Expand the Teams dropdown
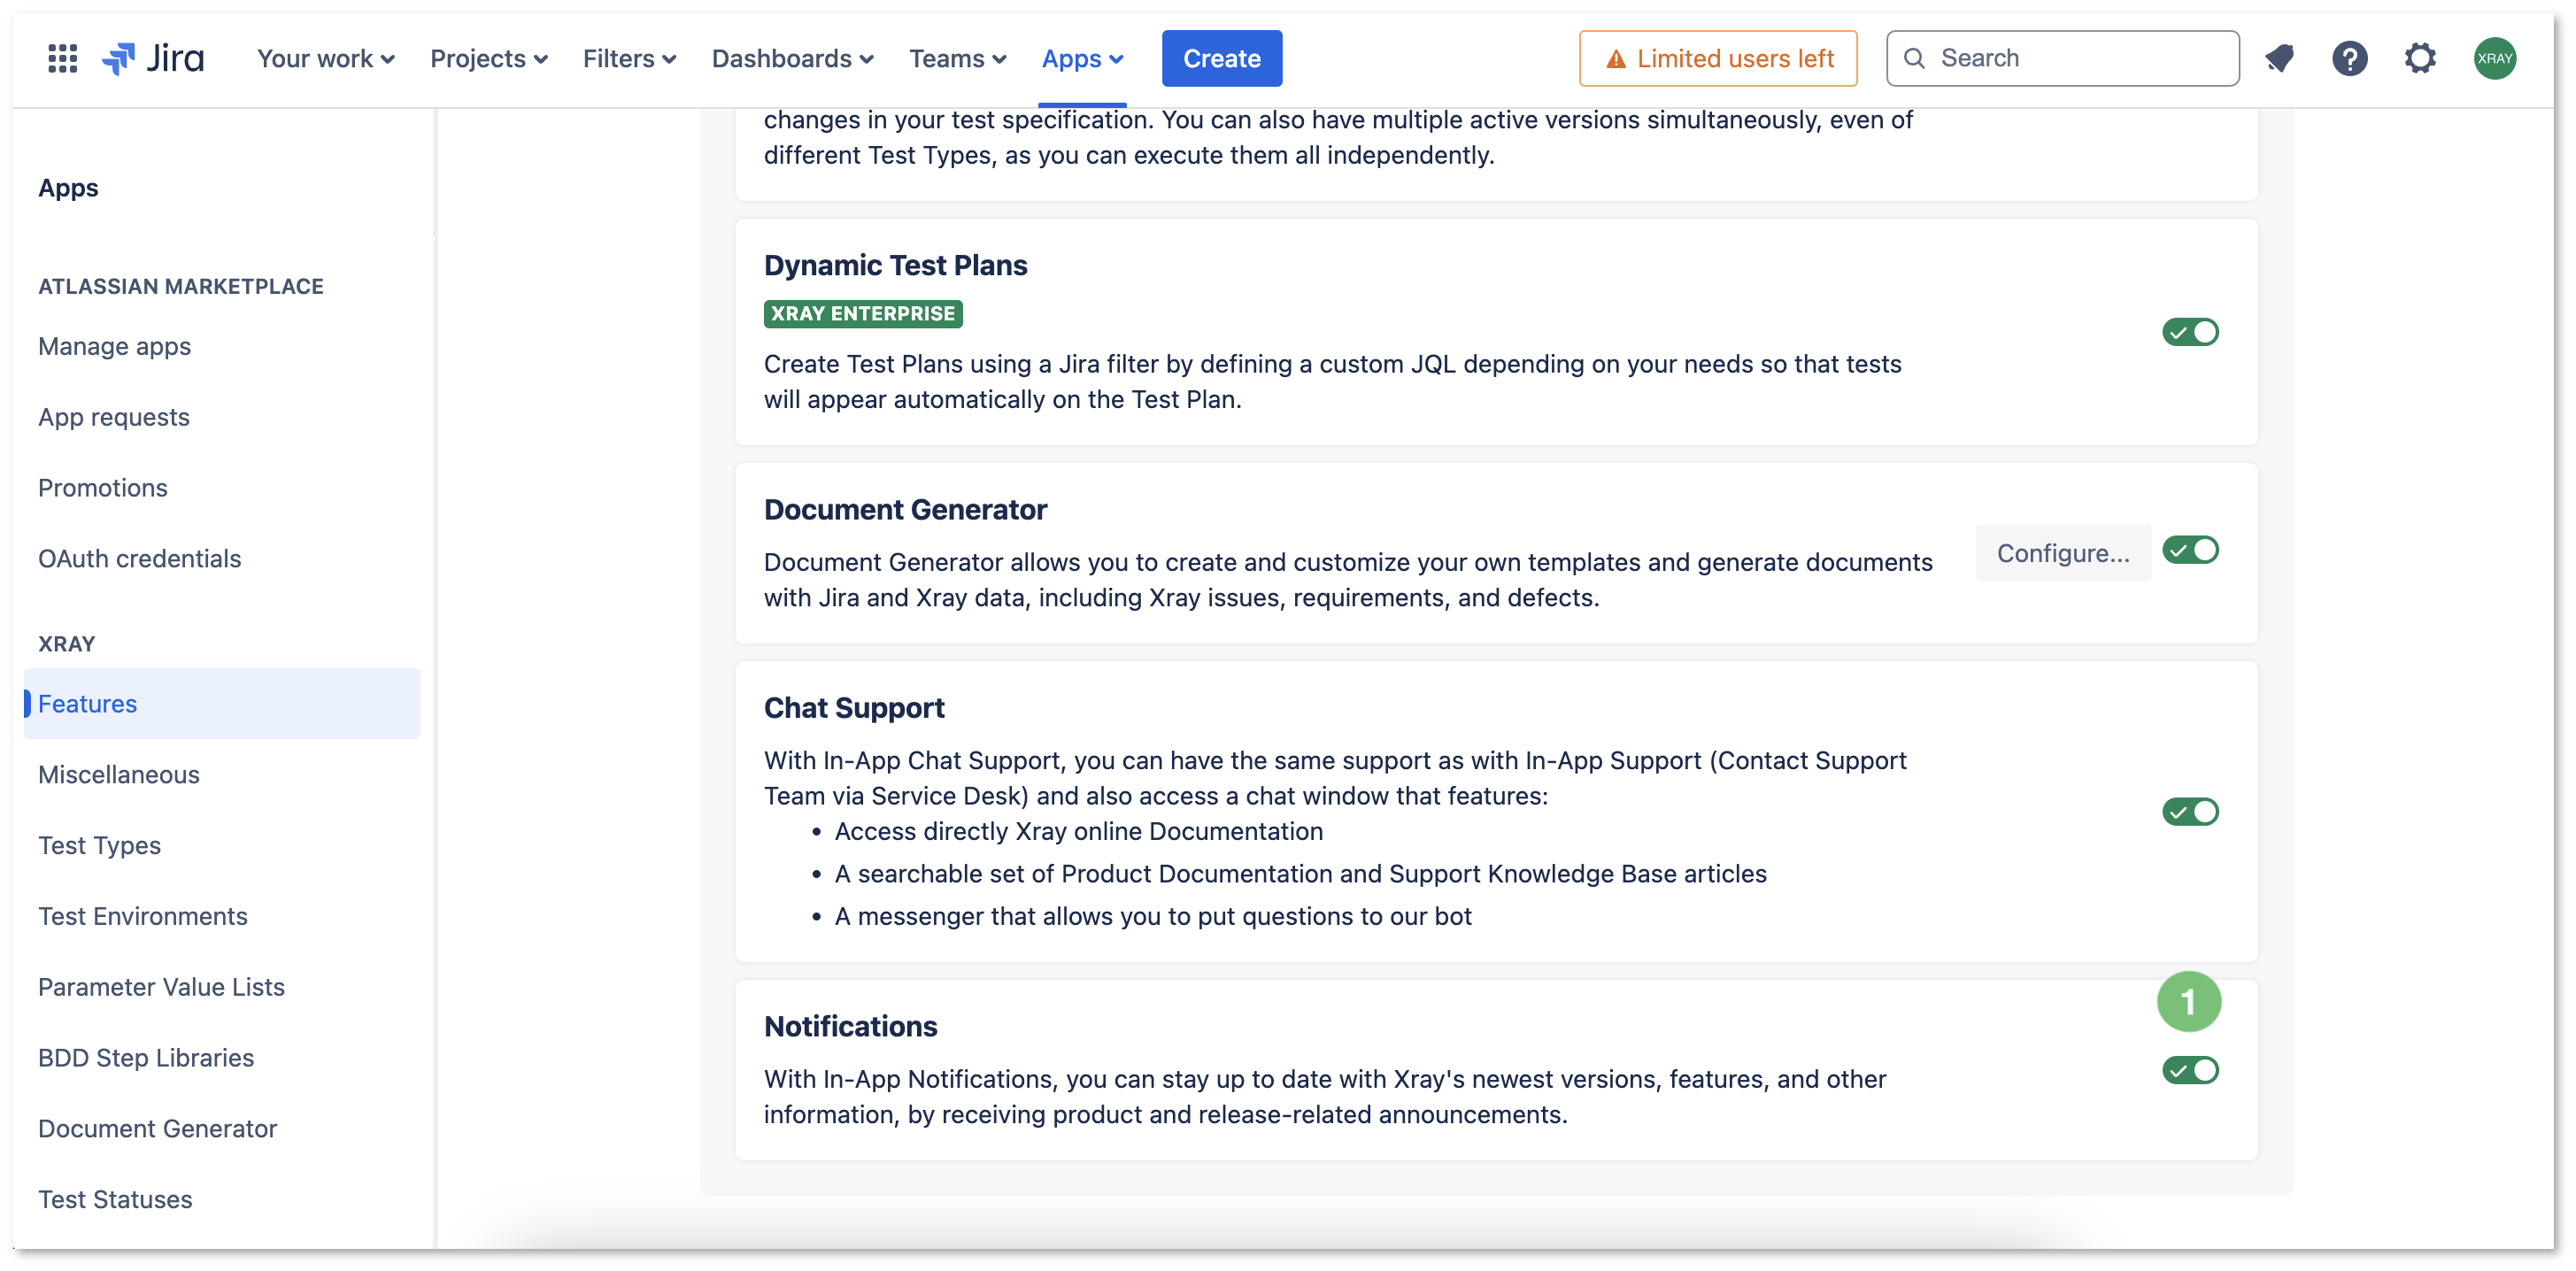The height and width of the screenshot is (1271, 2576). click(957, 58)
